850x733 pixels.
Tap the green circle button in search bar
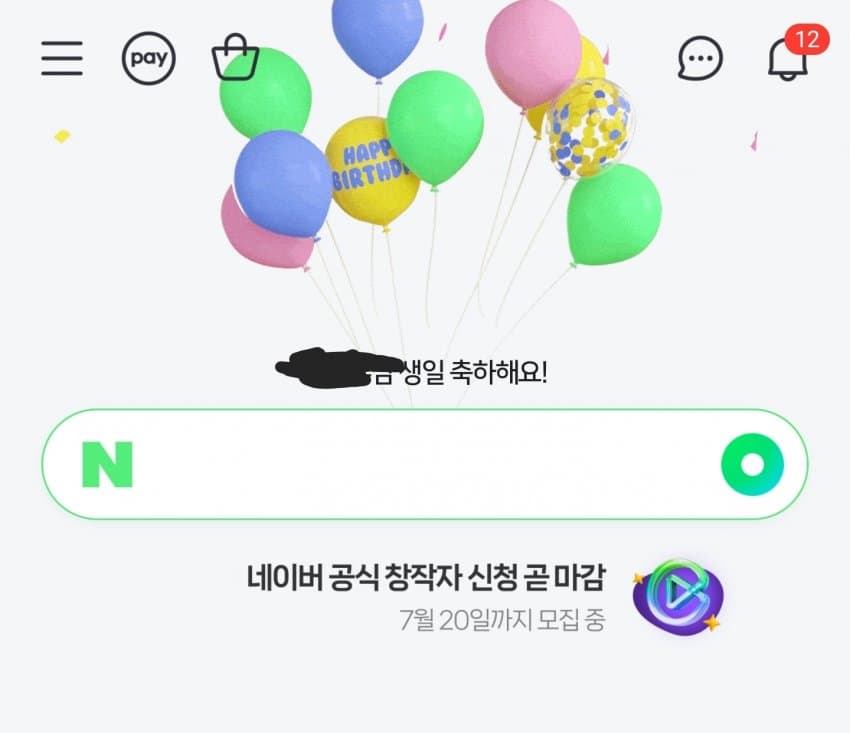tap(752, 465)
